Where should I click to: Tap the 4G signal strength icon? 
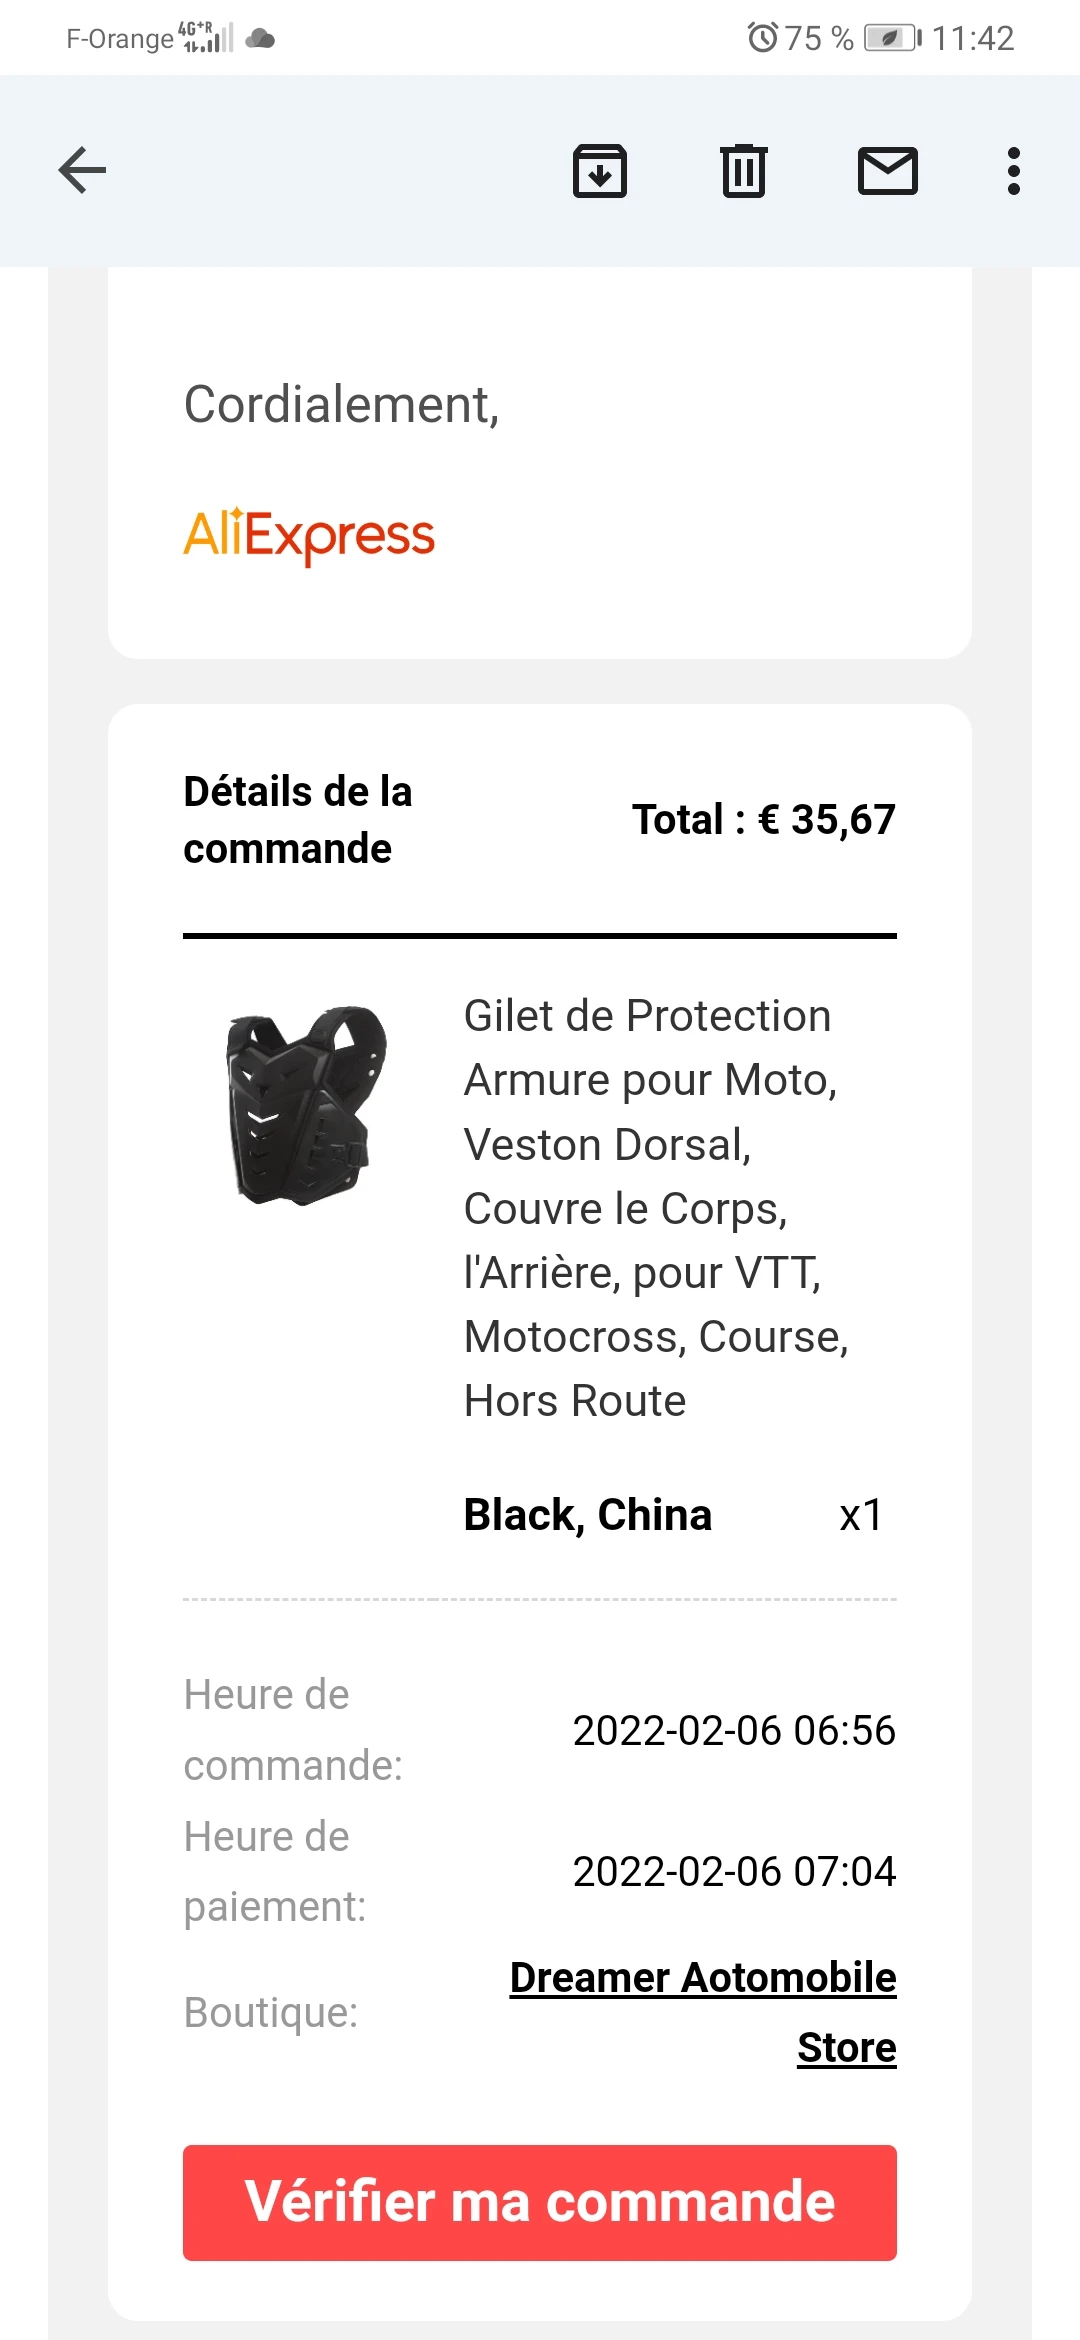pyautogui.click(x=206, y=37)
